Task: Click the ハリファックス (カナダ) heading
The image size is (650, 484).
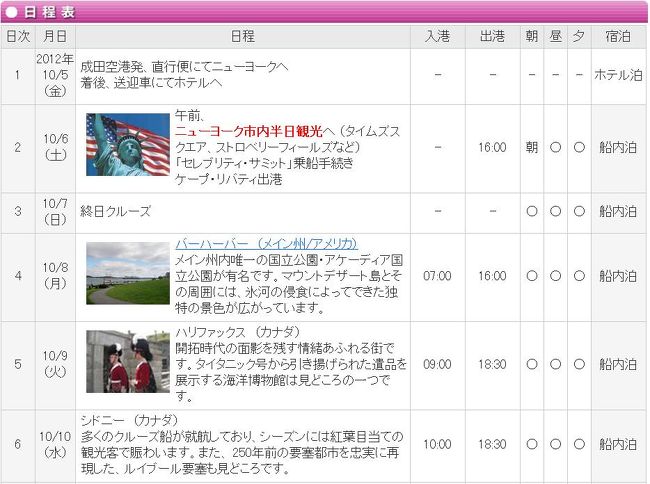Action: coord(238,332)
